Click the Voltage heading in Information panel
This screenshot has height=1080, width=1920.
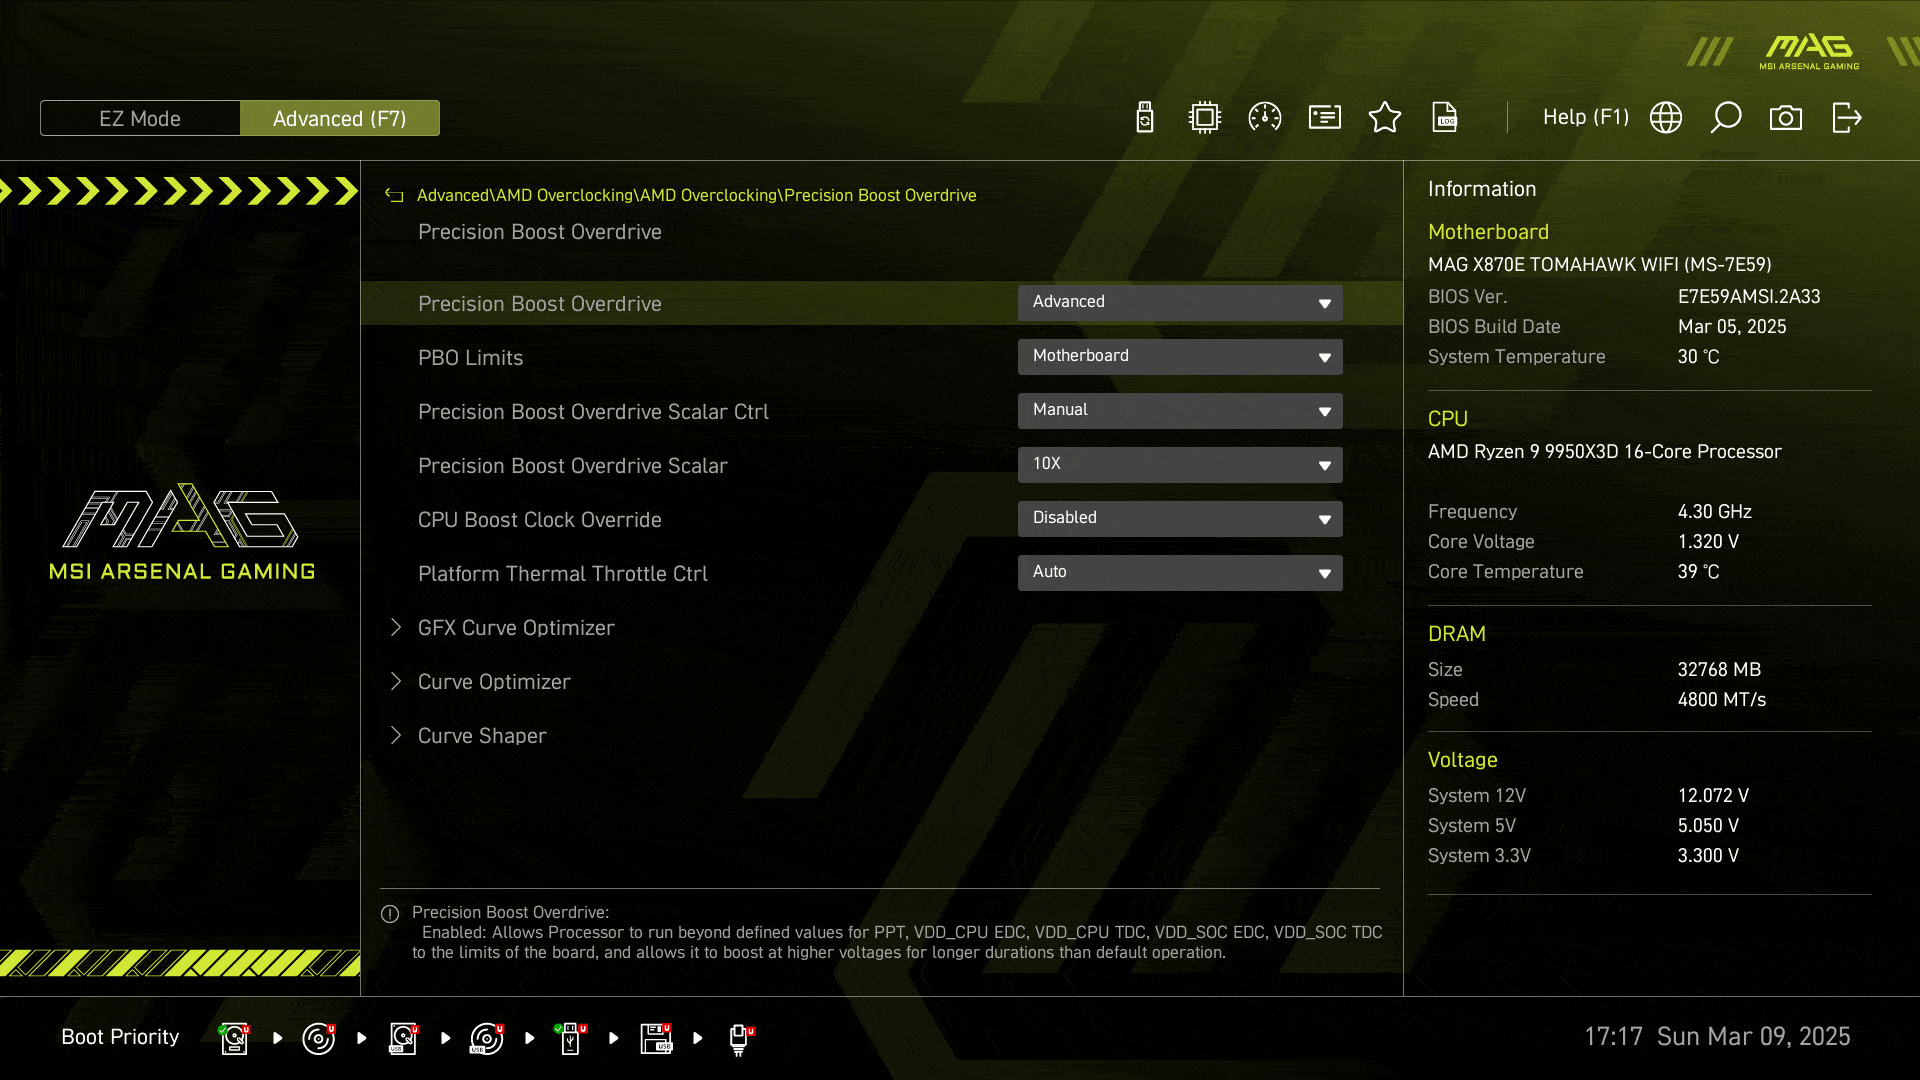click(1463, 760)
